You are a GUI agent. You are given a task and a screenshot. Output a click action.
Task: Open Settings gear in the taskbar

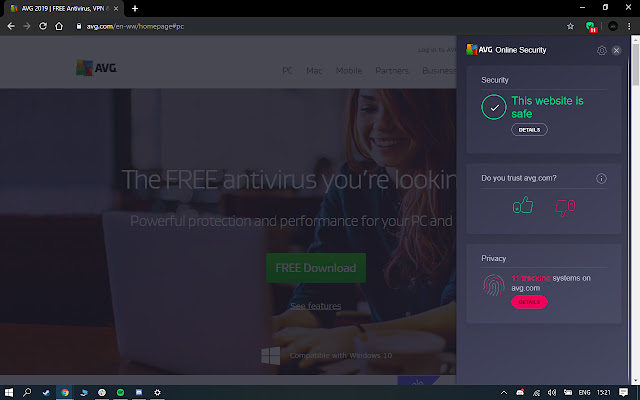pos(158,393)
